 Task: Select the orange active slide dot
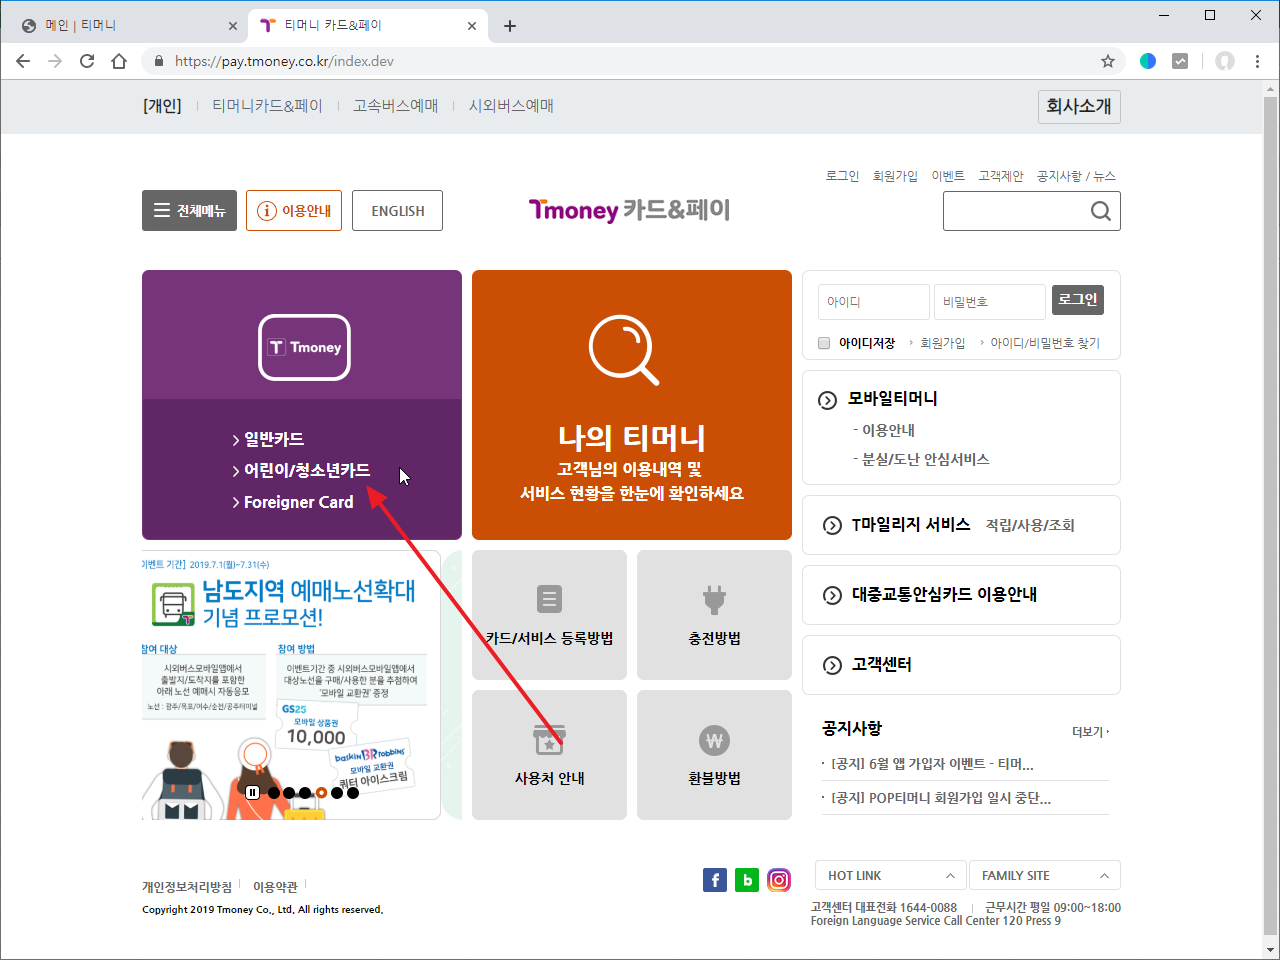click(x=321, y=793)
